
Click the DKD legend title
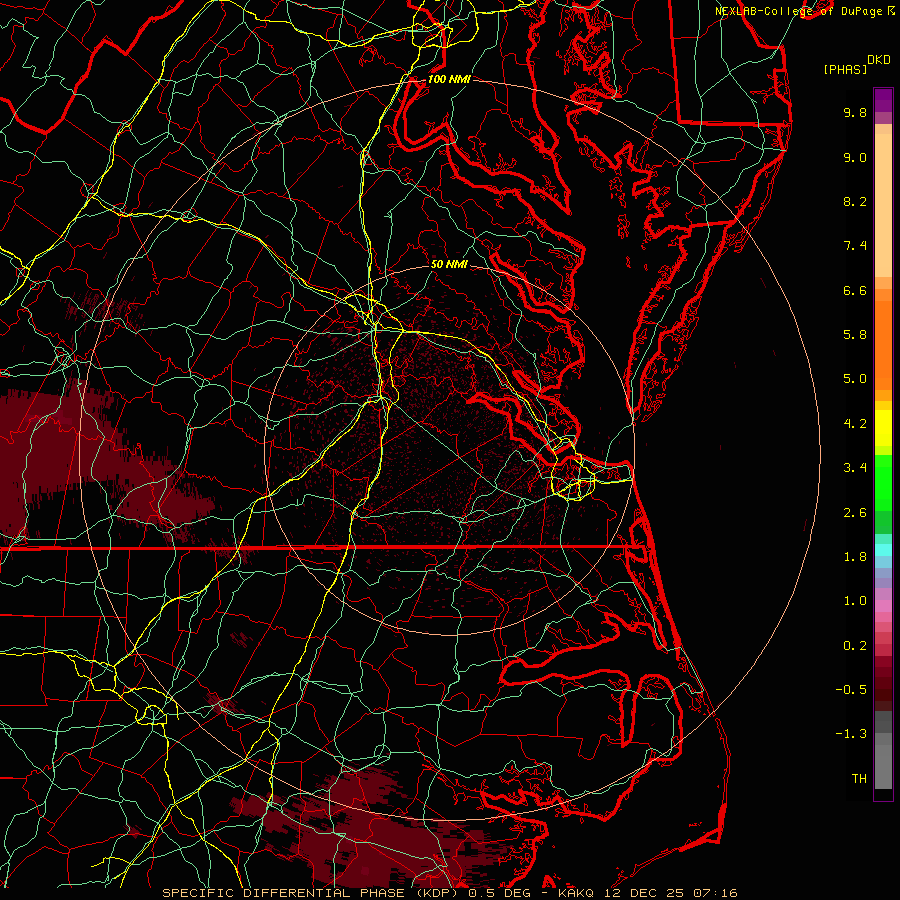point(878,60)
